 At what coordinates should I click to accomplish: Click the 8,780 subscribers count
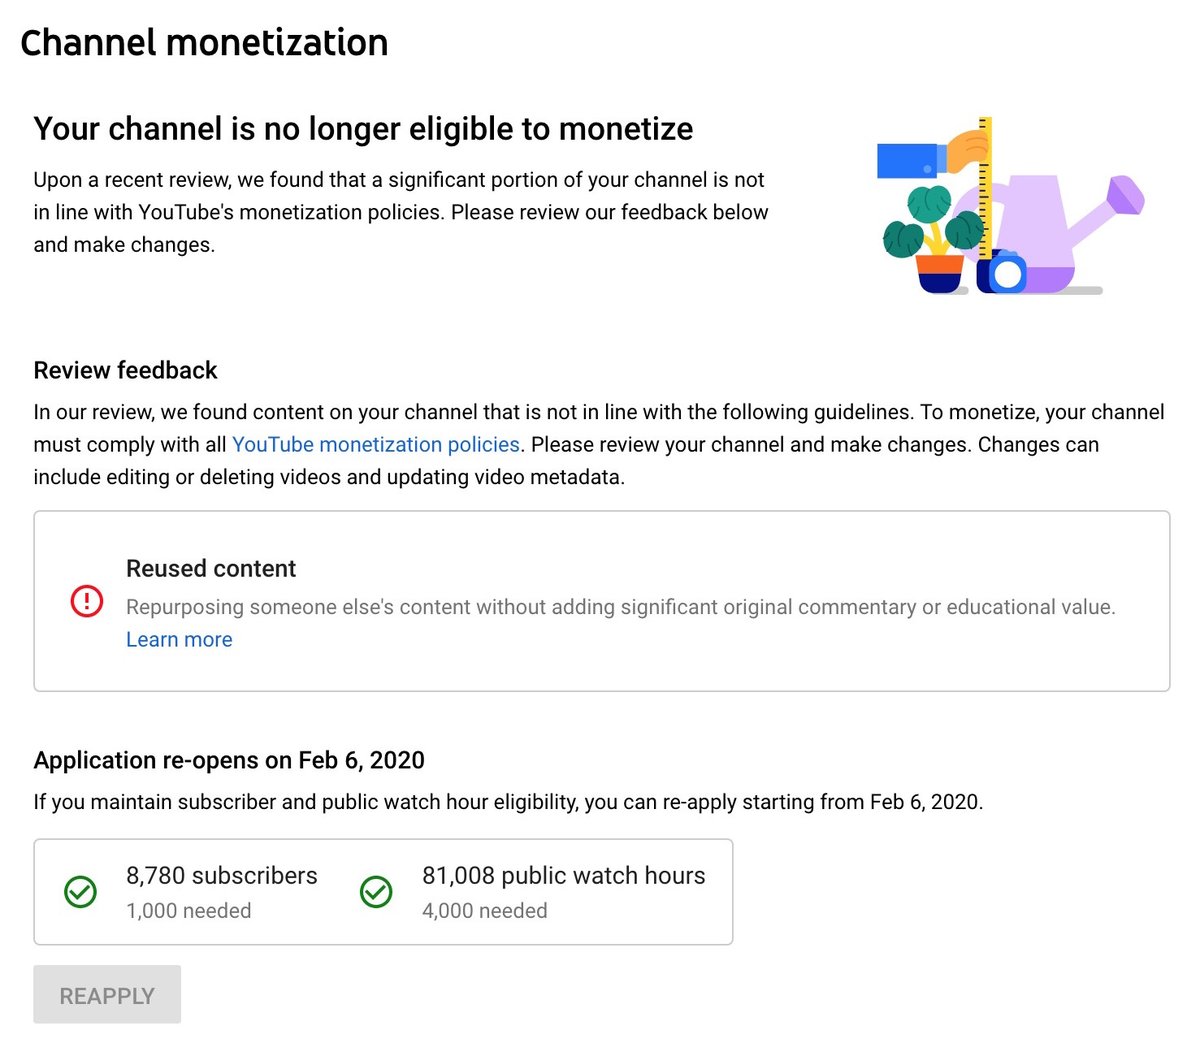click(222, 875)
